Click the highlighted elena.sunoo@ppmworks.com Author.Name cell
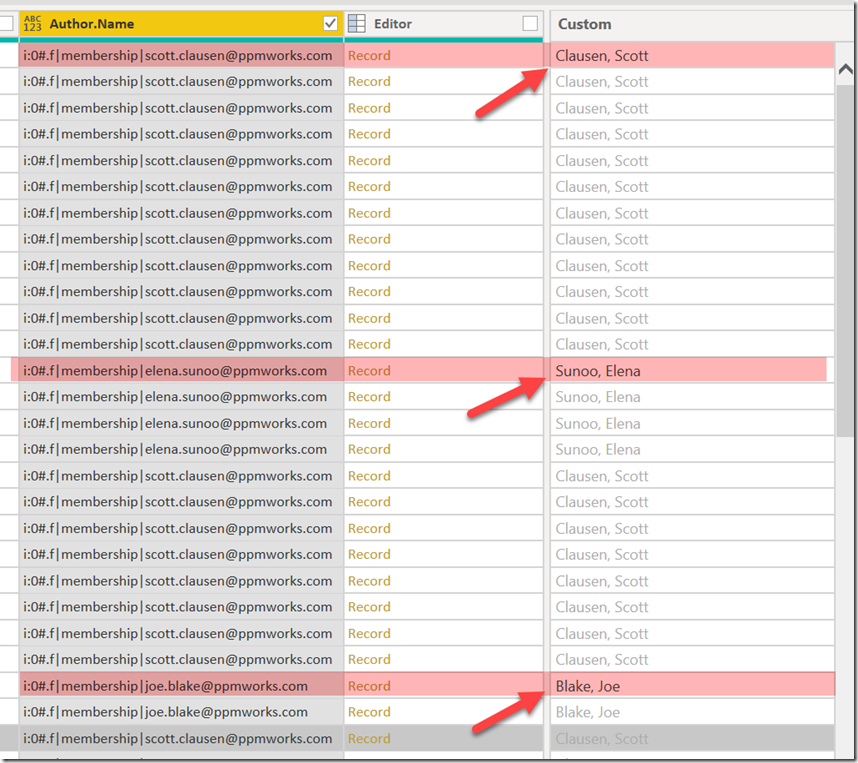Screen dimensions: 858x763 click(181, 371)
